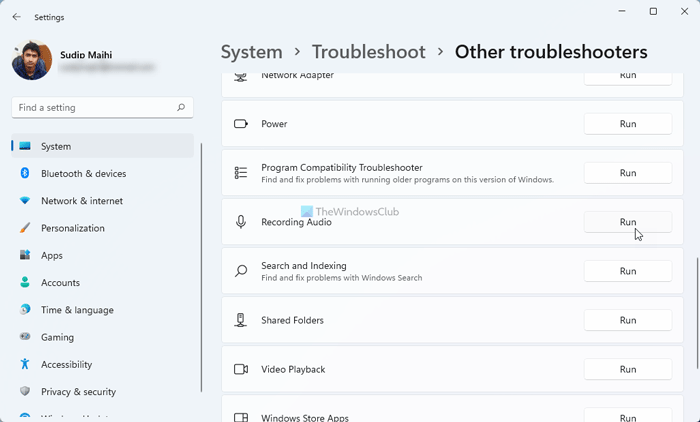
Task: Click the Apps icon in sidebar
Action: tap(25, 256)
